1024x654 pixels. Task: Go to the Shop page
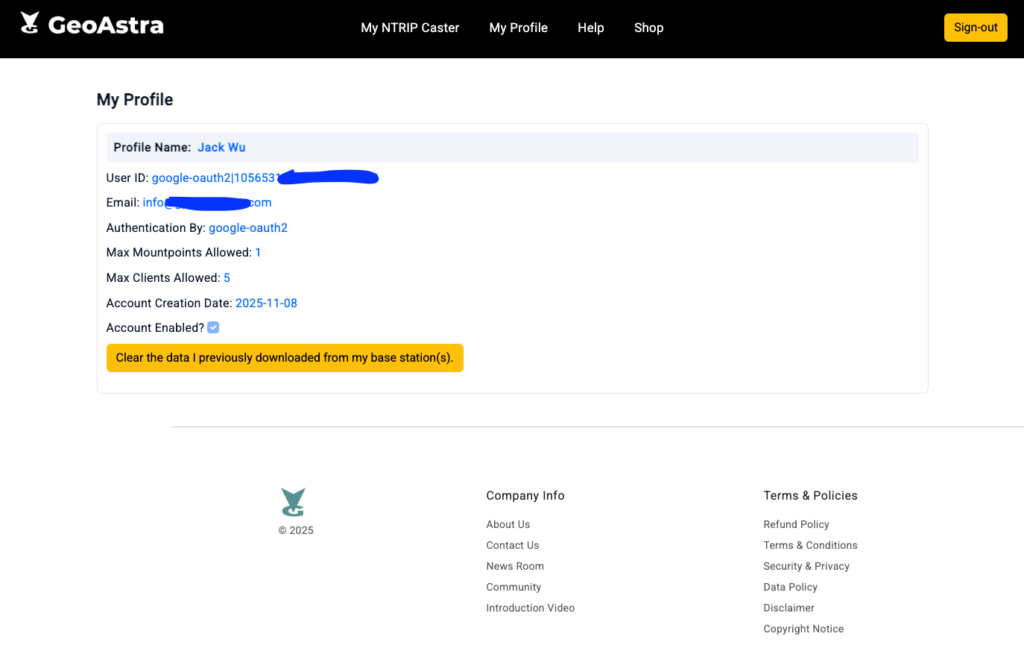(649, 28)
